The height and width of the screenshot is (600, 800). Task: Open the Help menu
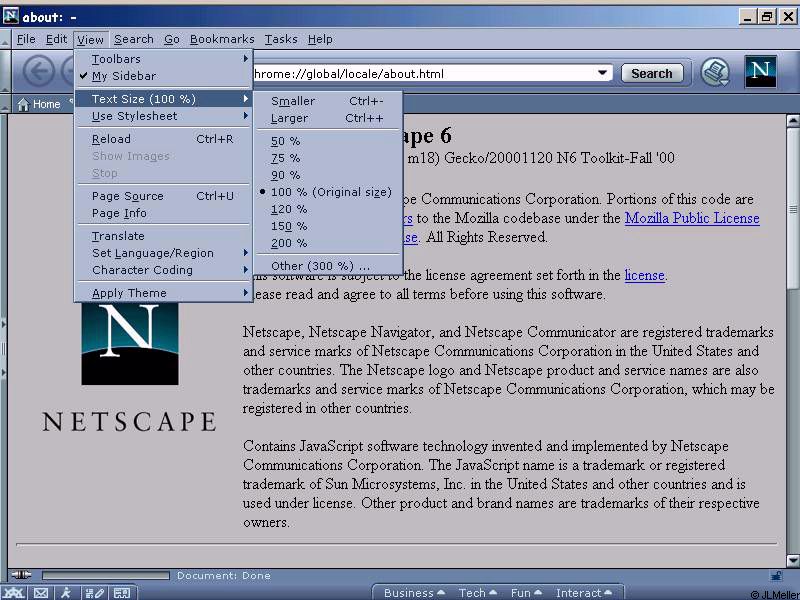320,39
